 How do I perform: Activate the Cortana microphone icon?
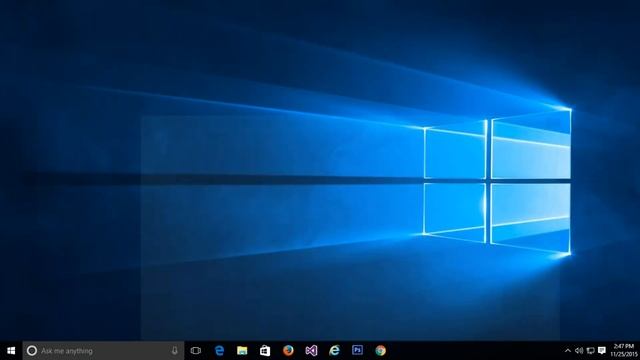[x=175, y=351]
